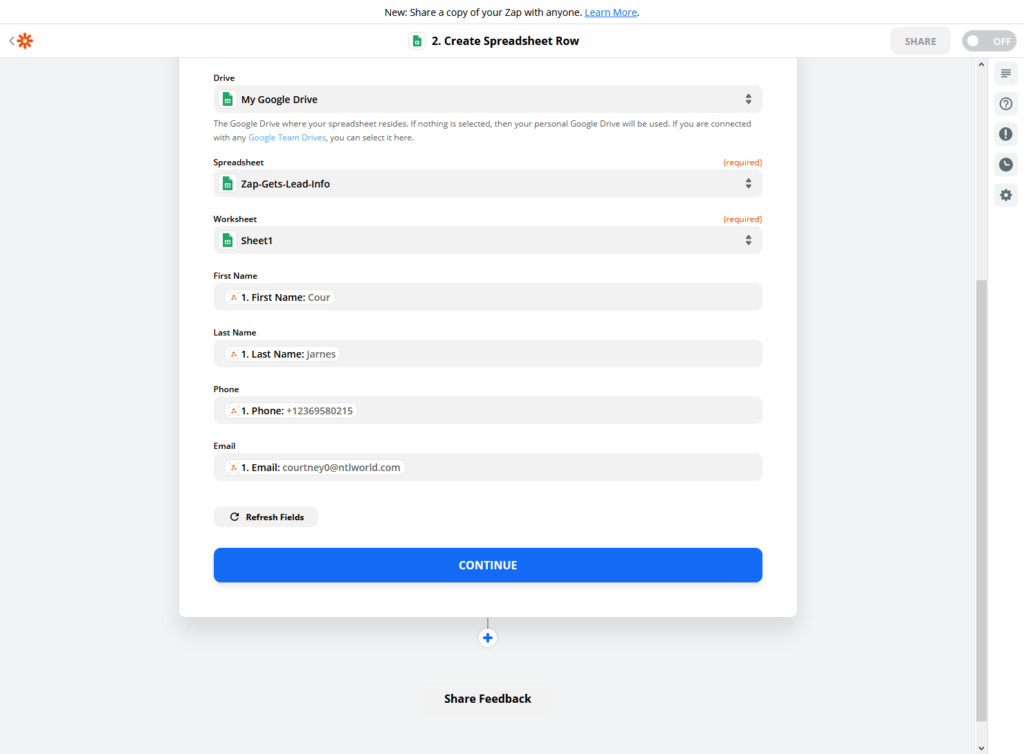Click the blue CONTINUE button
Screen dimensions: 1024x754
click(x=487, y=565)
